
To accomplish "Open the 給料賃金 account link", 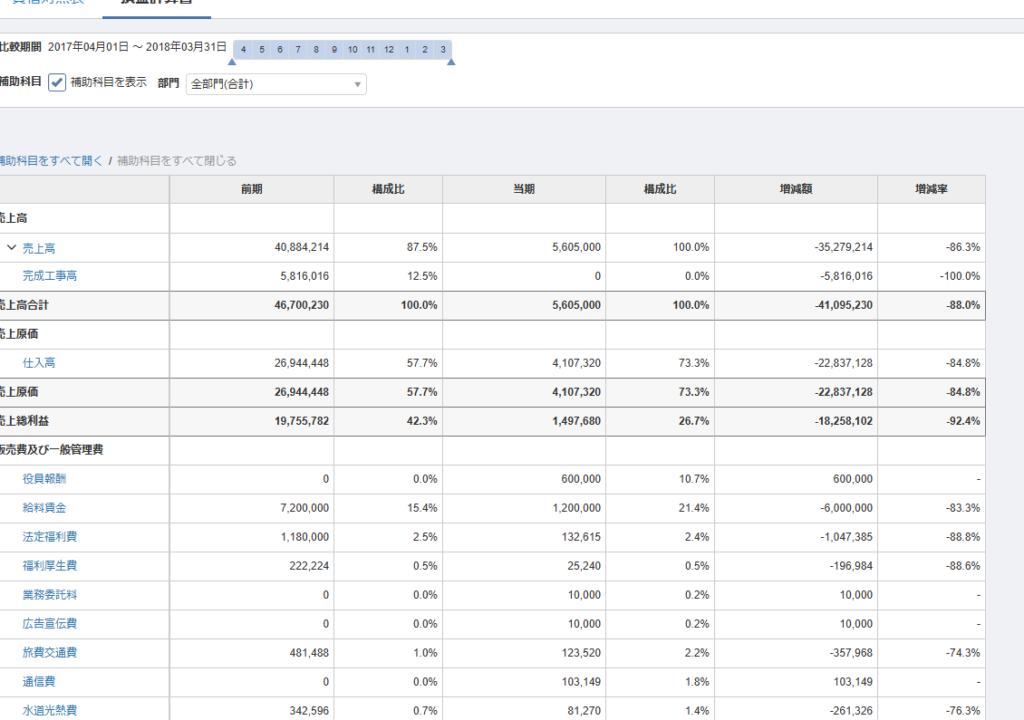I will pyautogui.click(x=44, y=508).
